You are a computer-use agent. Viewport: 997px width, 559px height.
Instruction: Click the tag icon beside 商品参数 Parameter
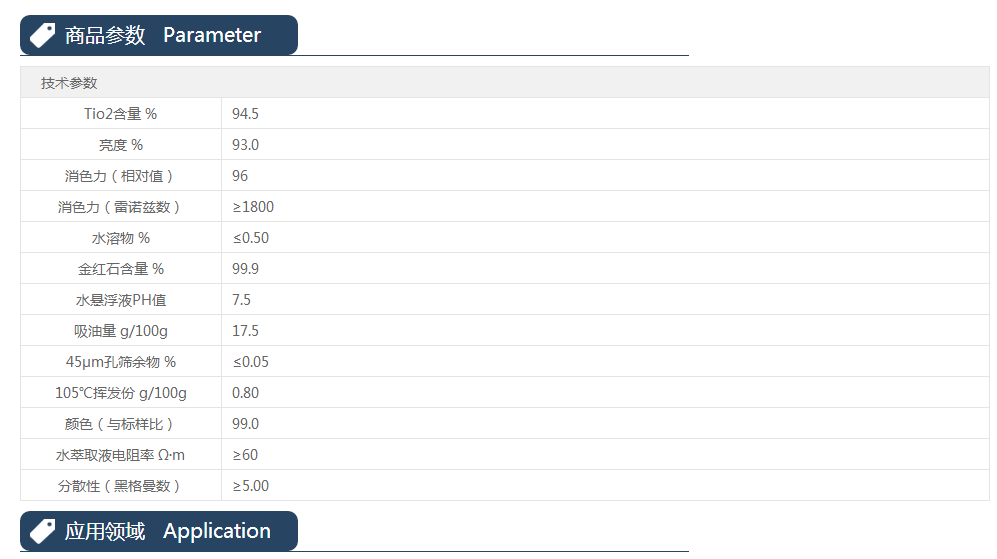point(42,35)
